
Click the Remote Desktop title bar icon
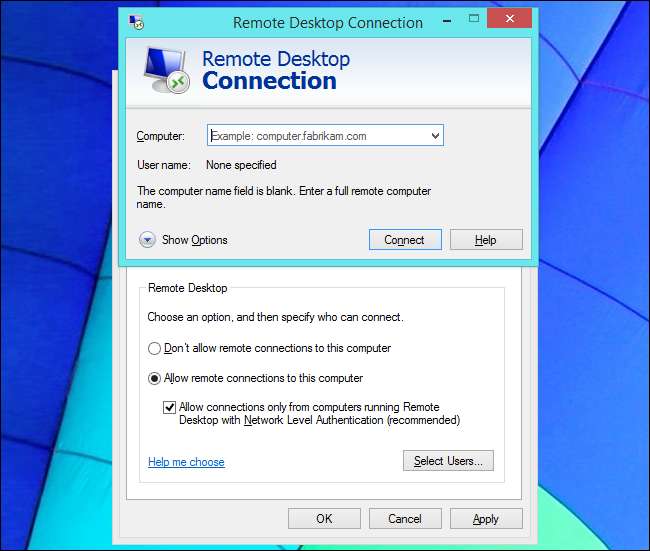tap(136, 22)
